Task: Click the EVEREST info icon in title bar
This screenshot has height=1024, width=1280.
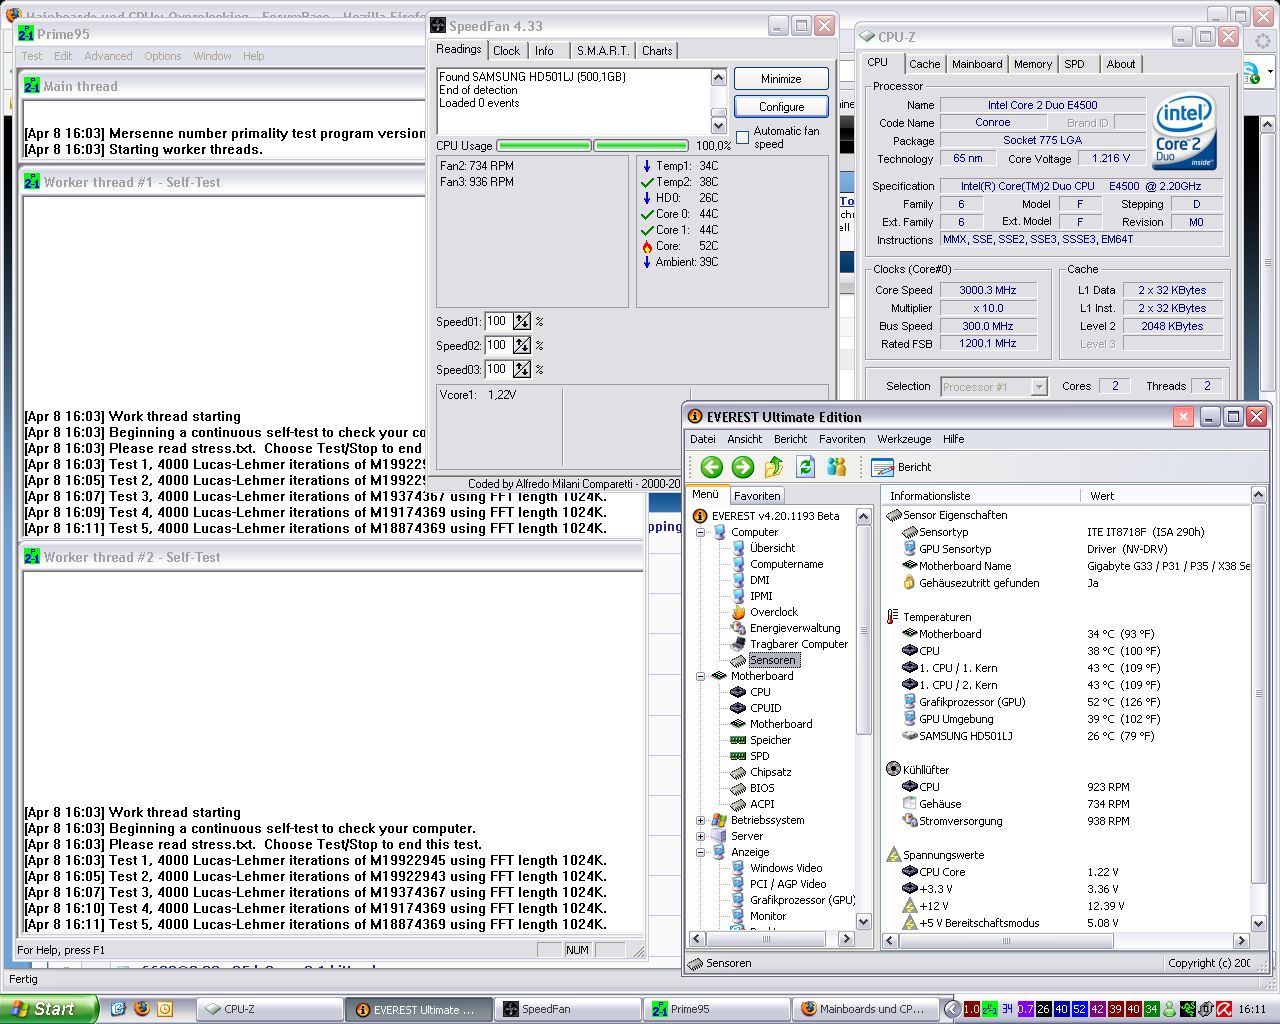Action: click(695, 417)
